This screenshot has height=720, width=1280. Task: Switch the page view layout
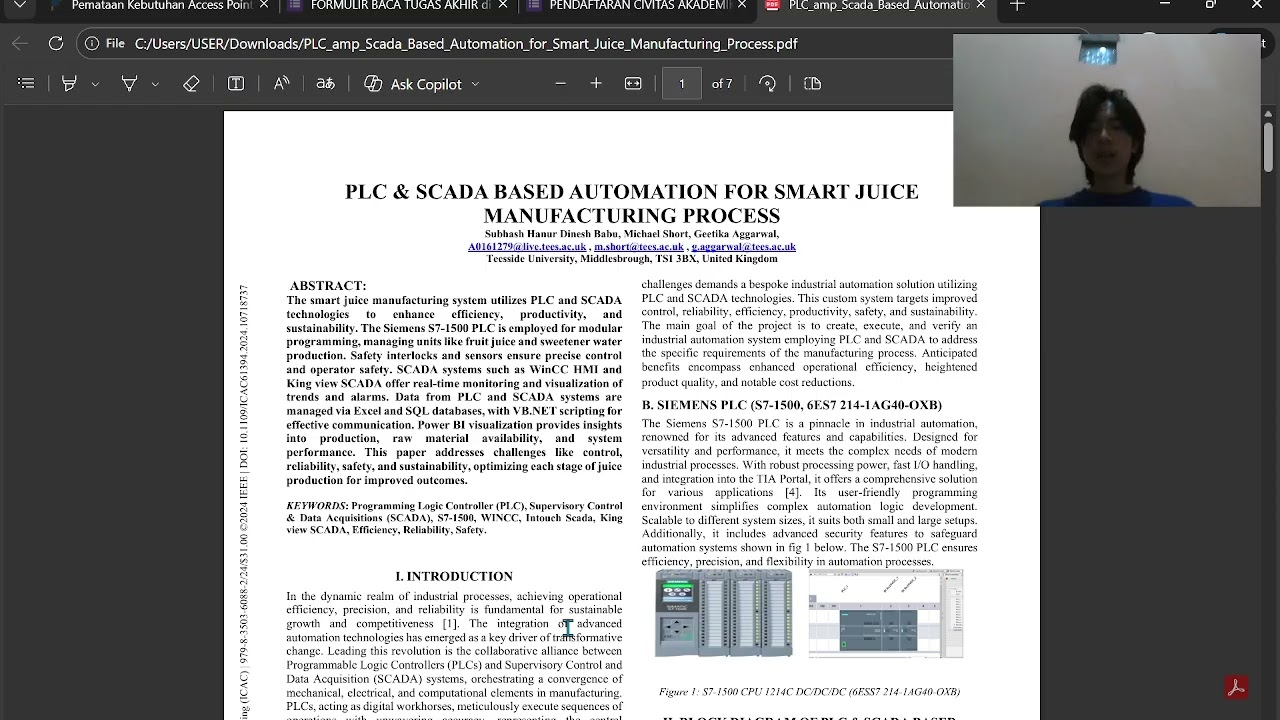[812, 84]
